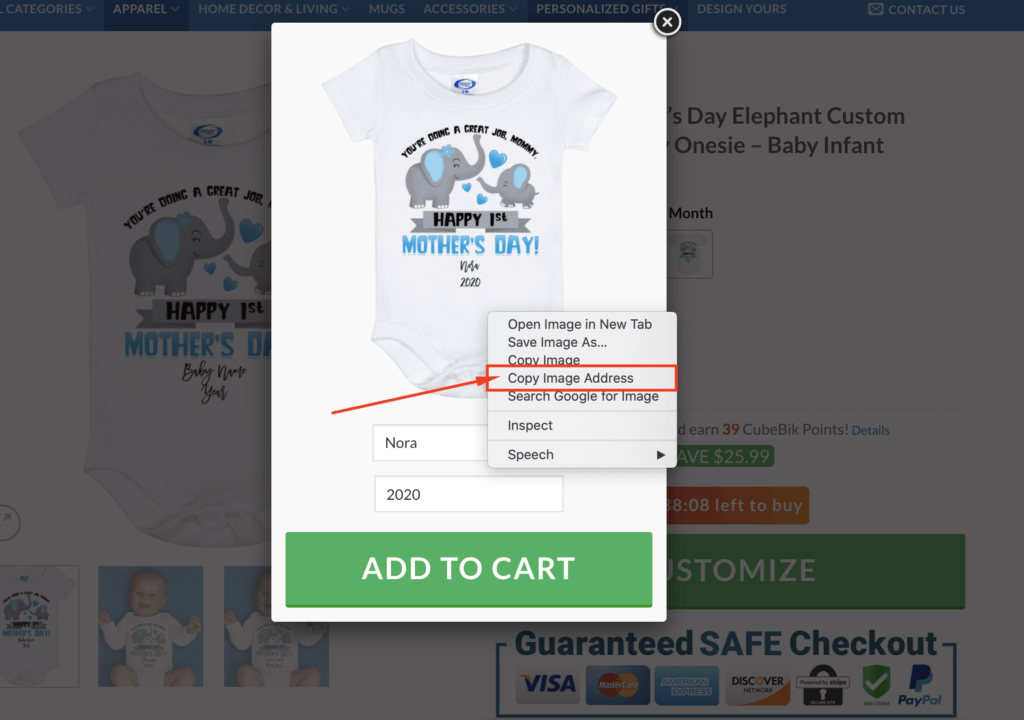The height and width of the screenshot is (720, 1024).
Task: Click the MasterCard payment icon
Action: click(617, 685)
